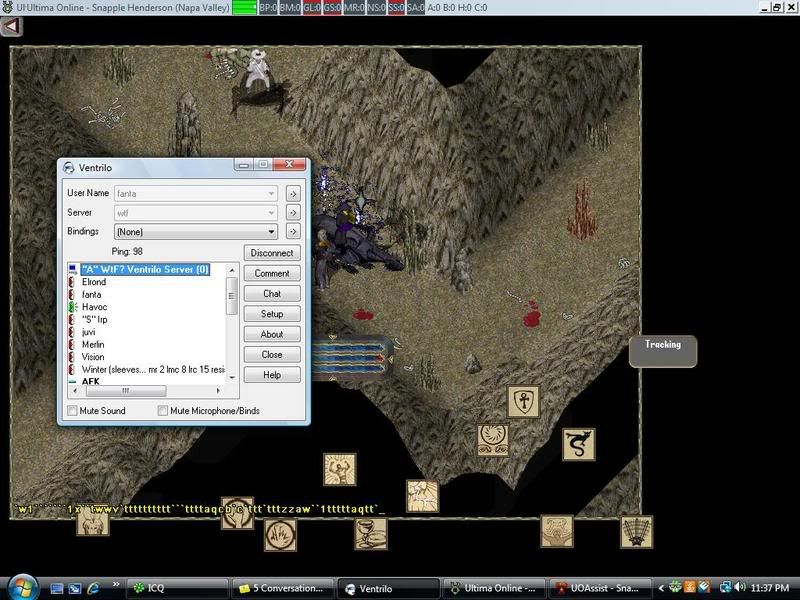
Task: Click Disconnect in Ventrilo
Action: (x=272, y=253)
